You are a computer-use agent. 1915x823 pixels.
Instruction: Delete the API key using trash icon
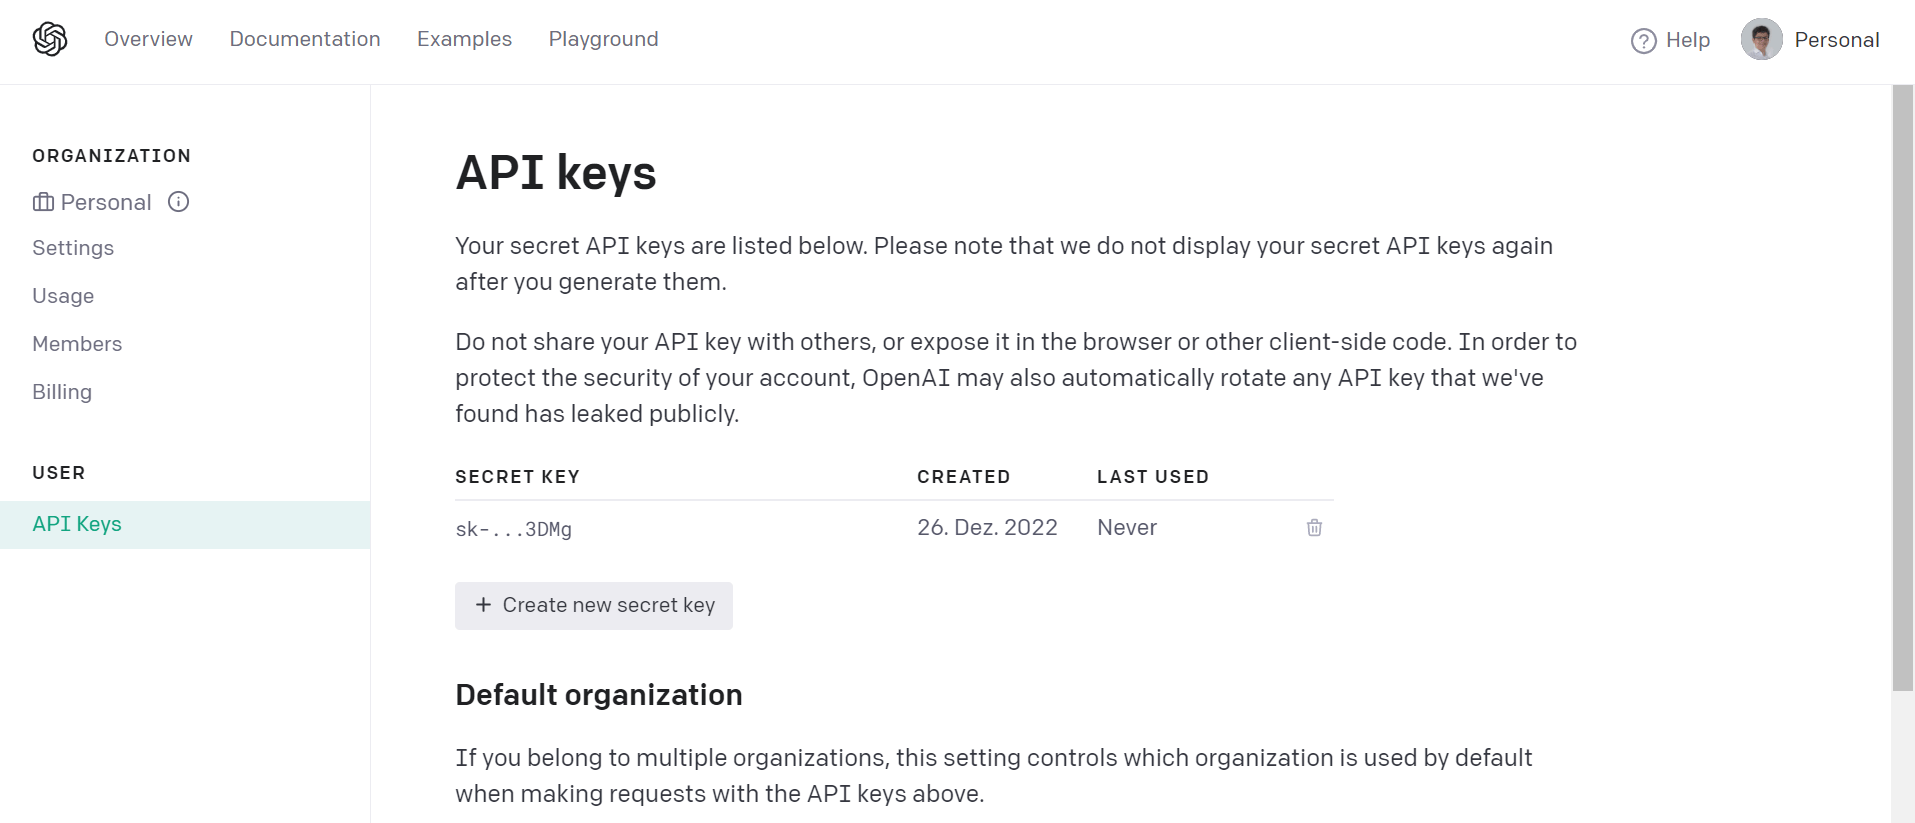1313,527
